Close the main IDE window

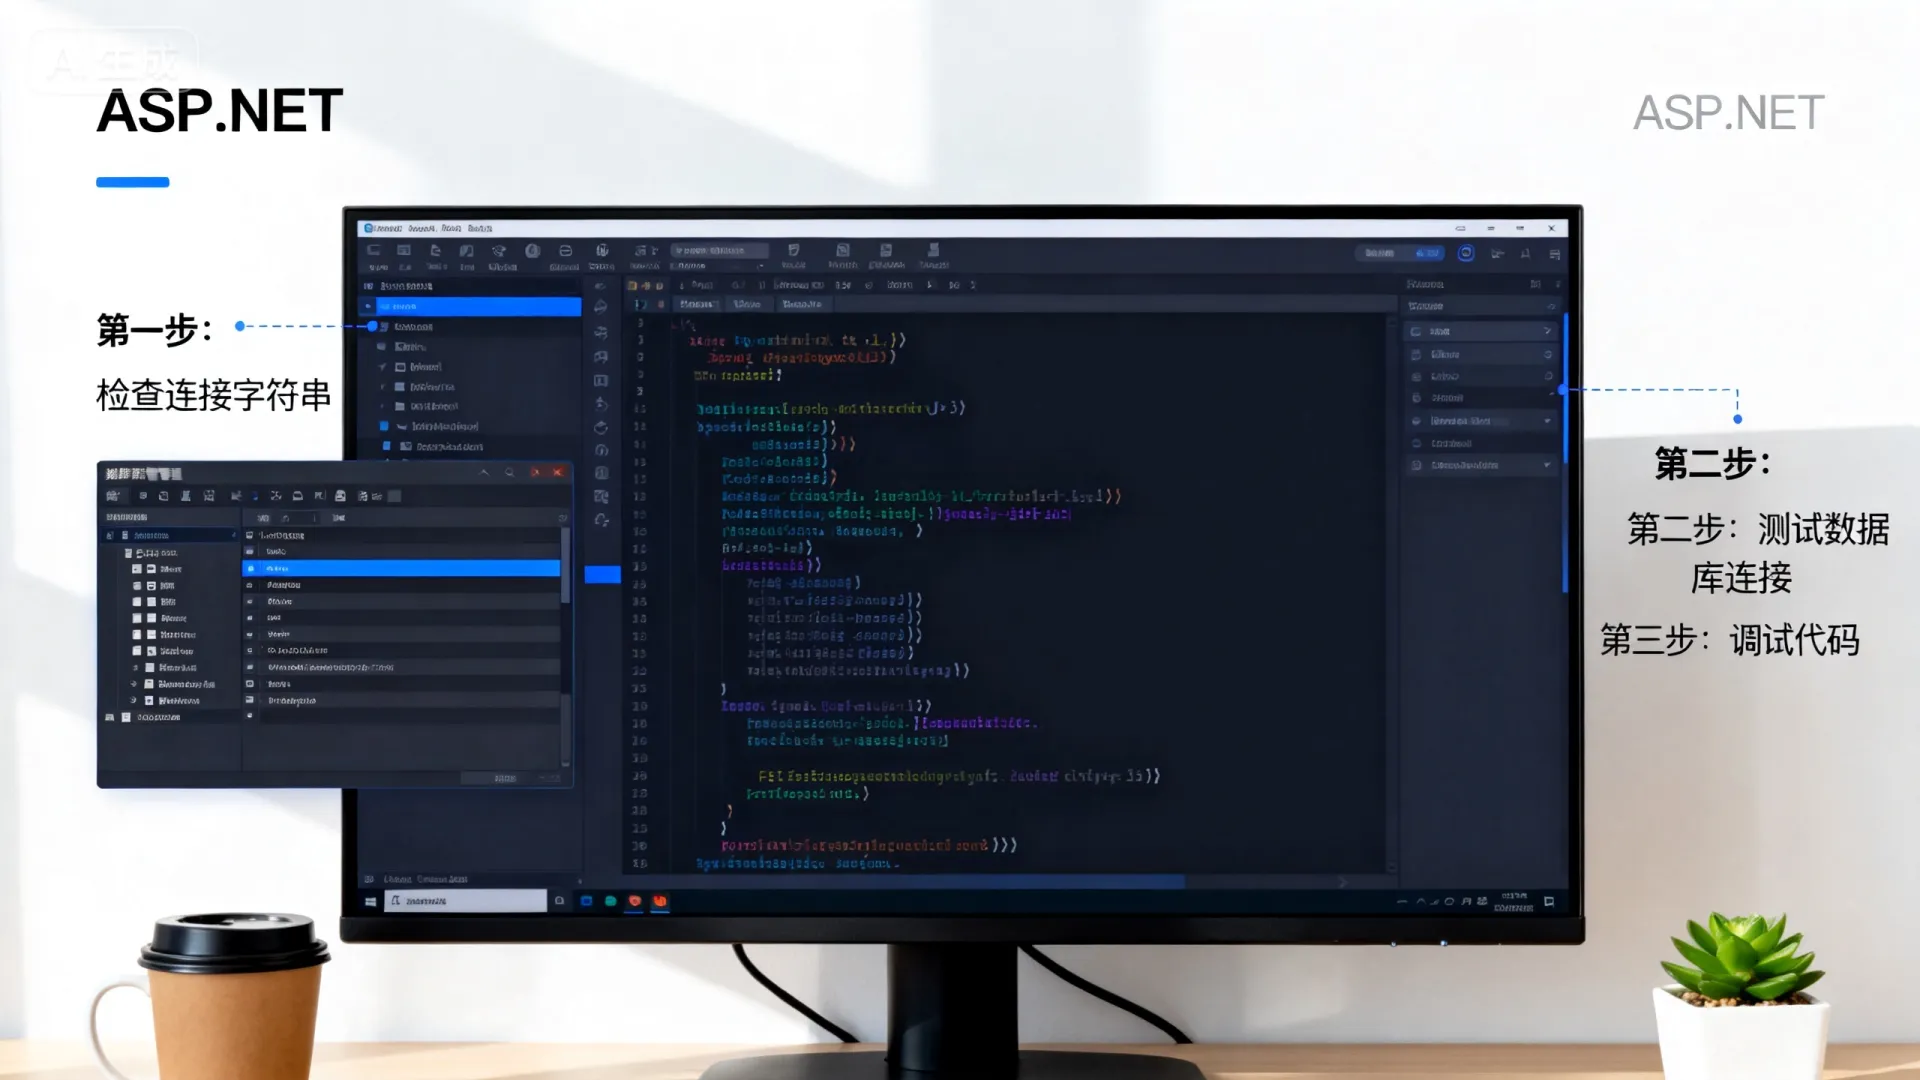pyautogui.click(x=1551, y=228)
